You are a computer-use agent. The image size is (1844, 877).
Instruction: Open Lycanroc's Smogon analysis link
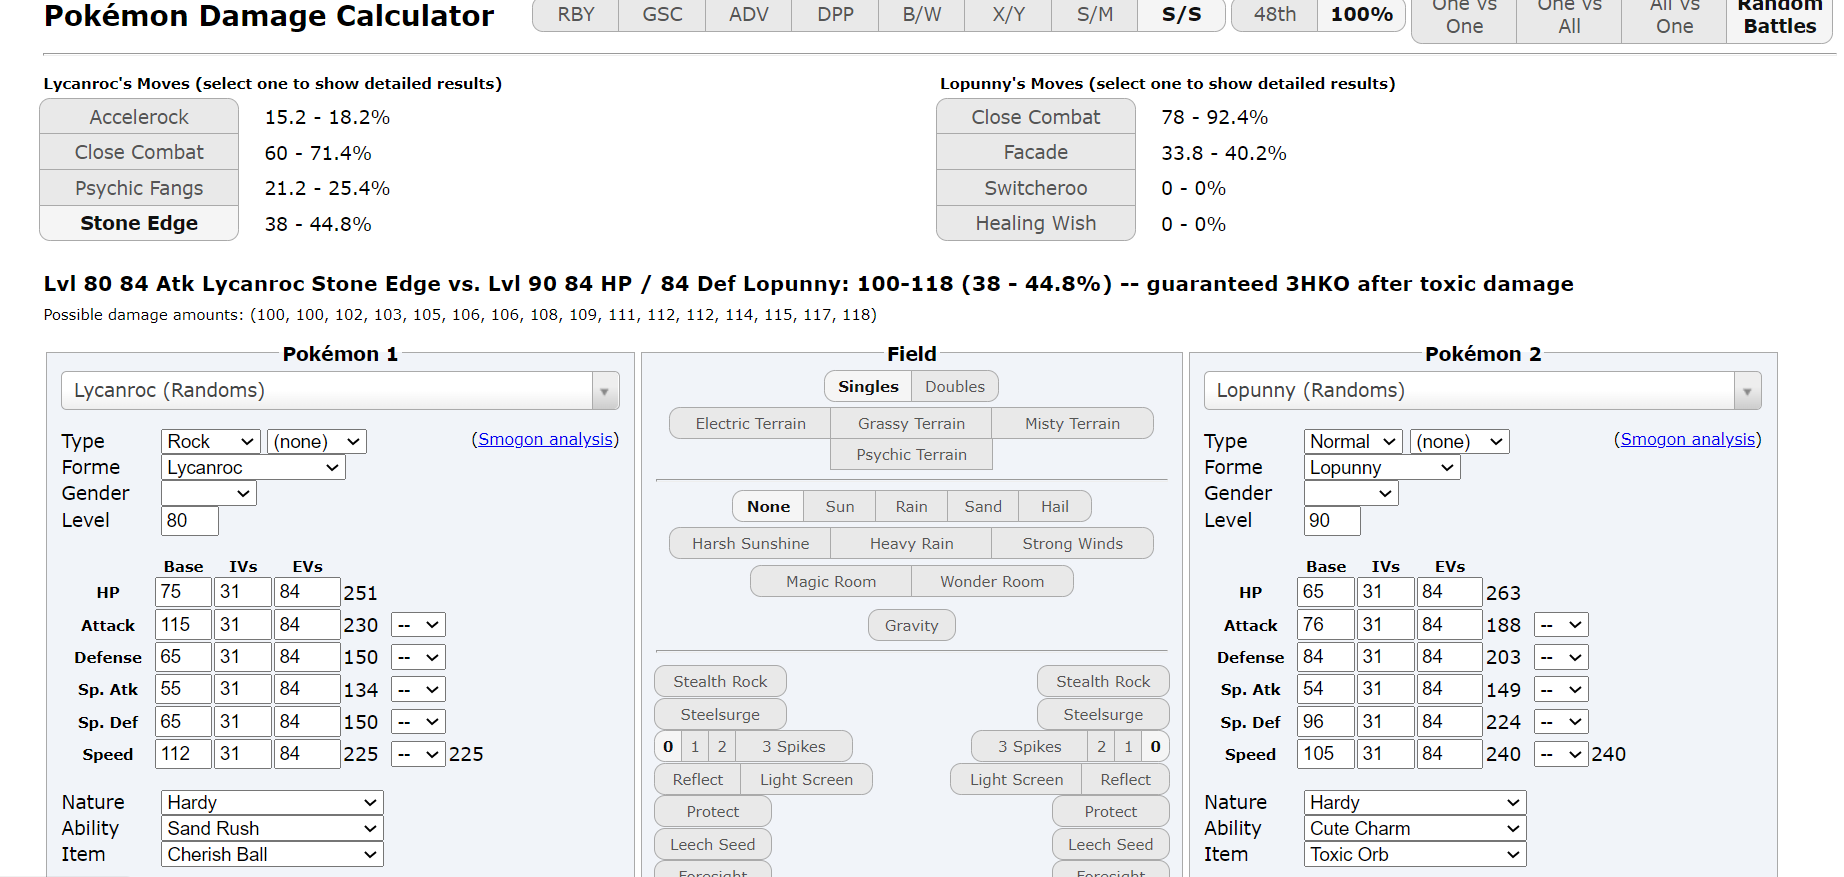click(x=545, y=439)
